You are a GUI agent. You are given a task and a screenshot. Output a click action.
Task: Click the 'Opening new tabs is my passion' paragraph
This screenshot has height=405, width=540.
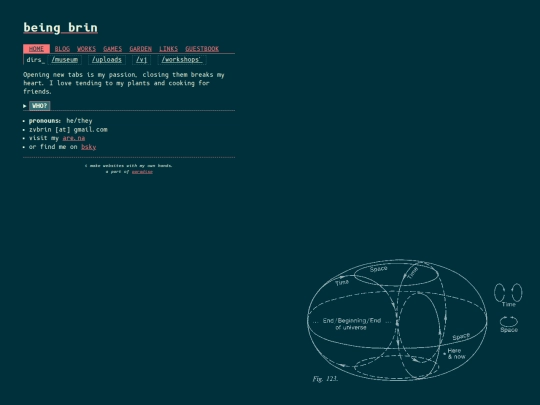point(124,83)
